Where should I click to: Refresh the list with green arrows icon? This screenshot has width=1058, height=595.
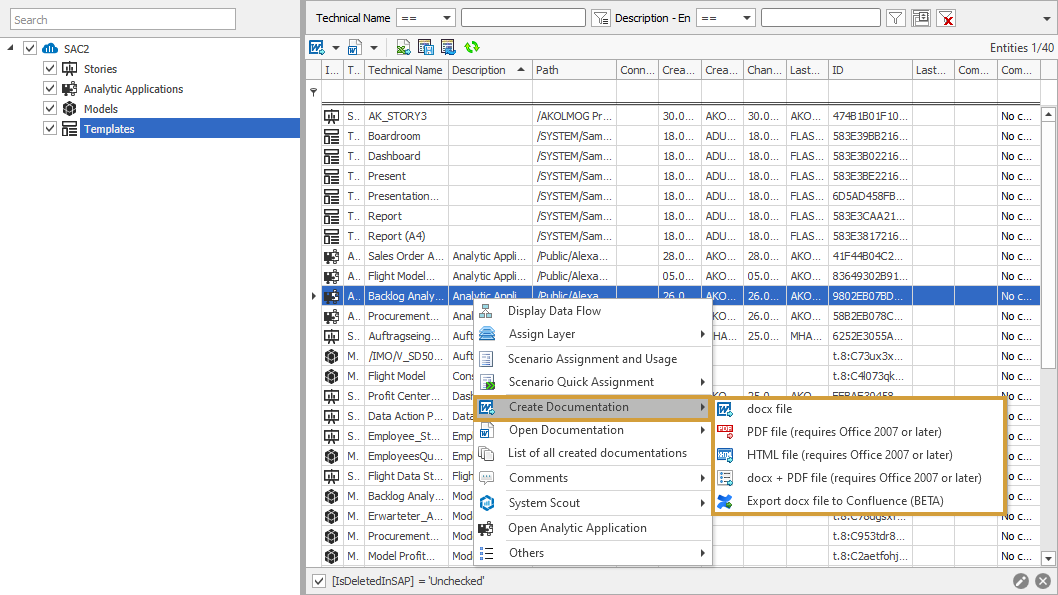(x=470, y=46)
